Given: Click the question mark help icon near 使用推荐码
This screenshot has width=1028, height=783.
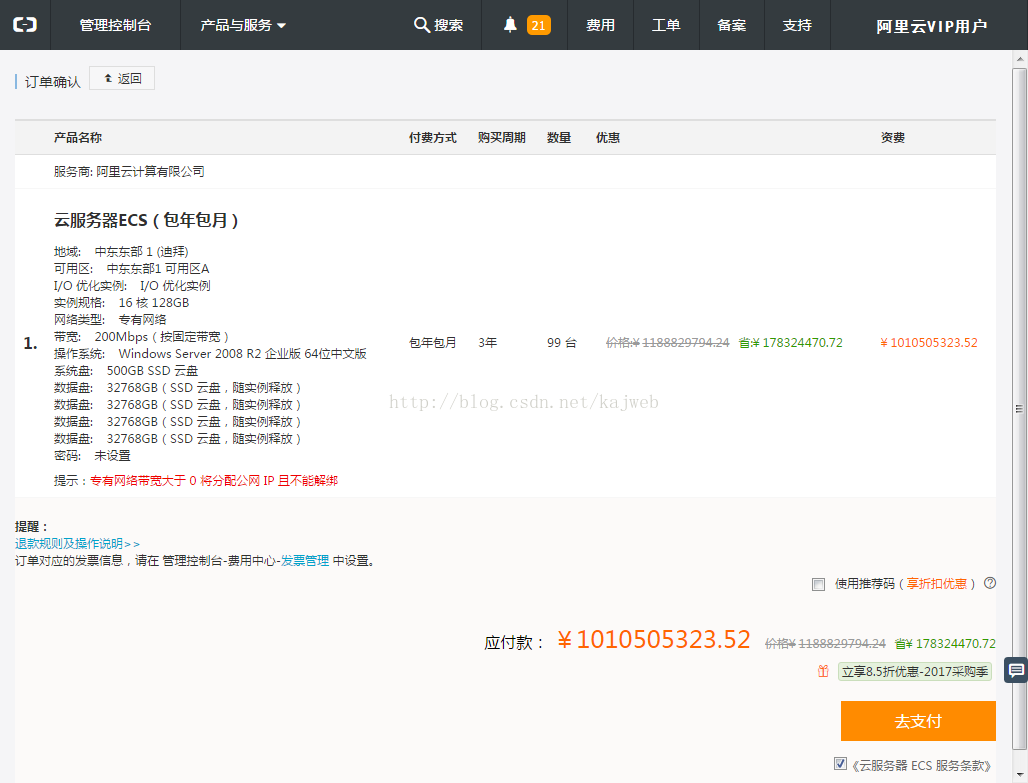Looking at the screenshot, I should 989,584.
